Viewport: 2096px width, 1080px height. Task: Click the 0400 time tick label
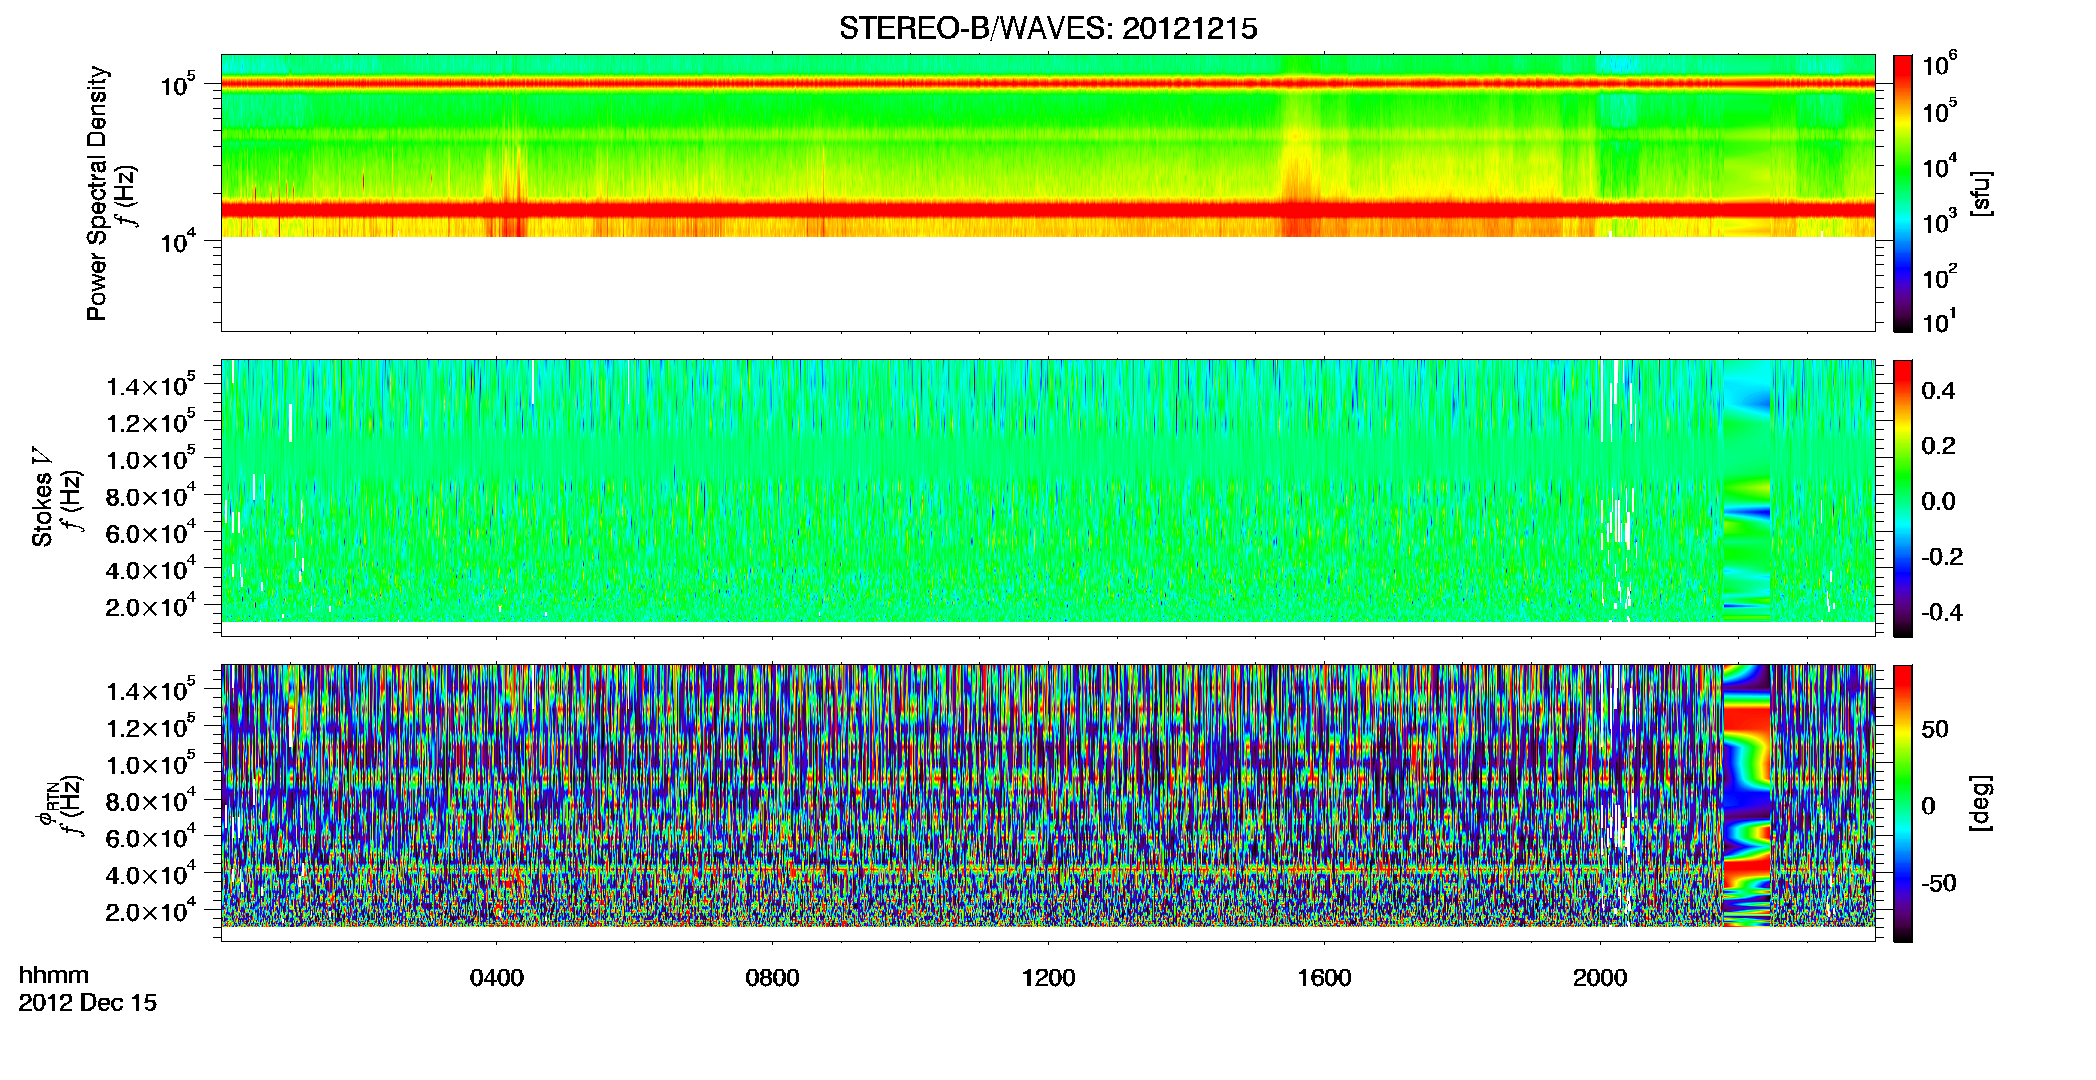(x=497, y=978)
